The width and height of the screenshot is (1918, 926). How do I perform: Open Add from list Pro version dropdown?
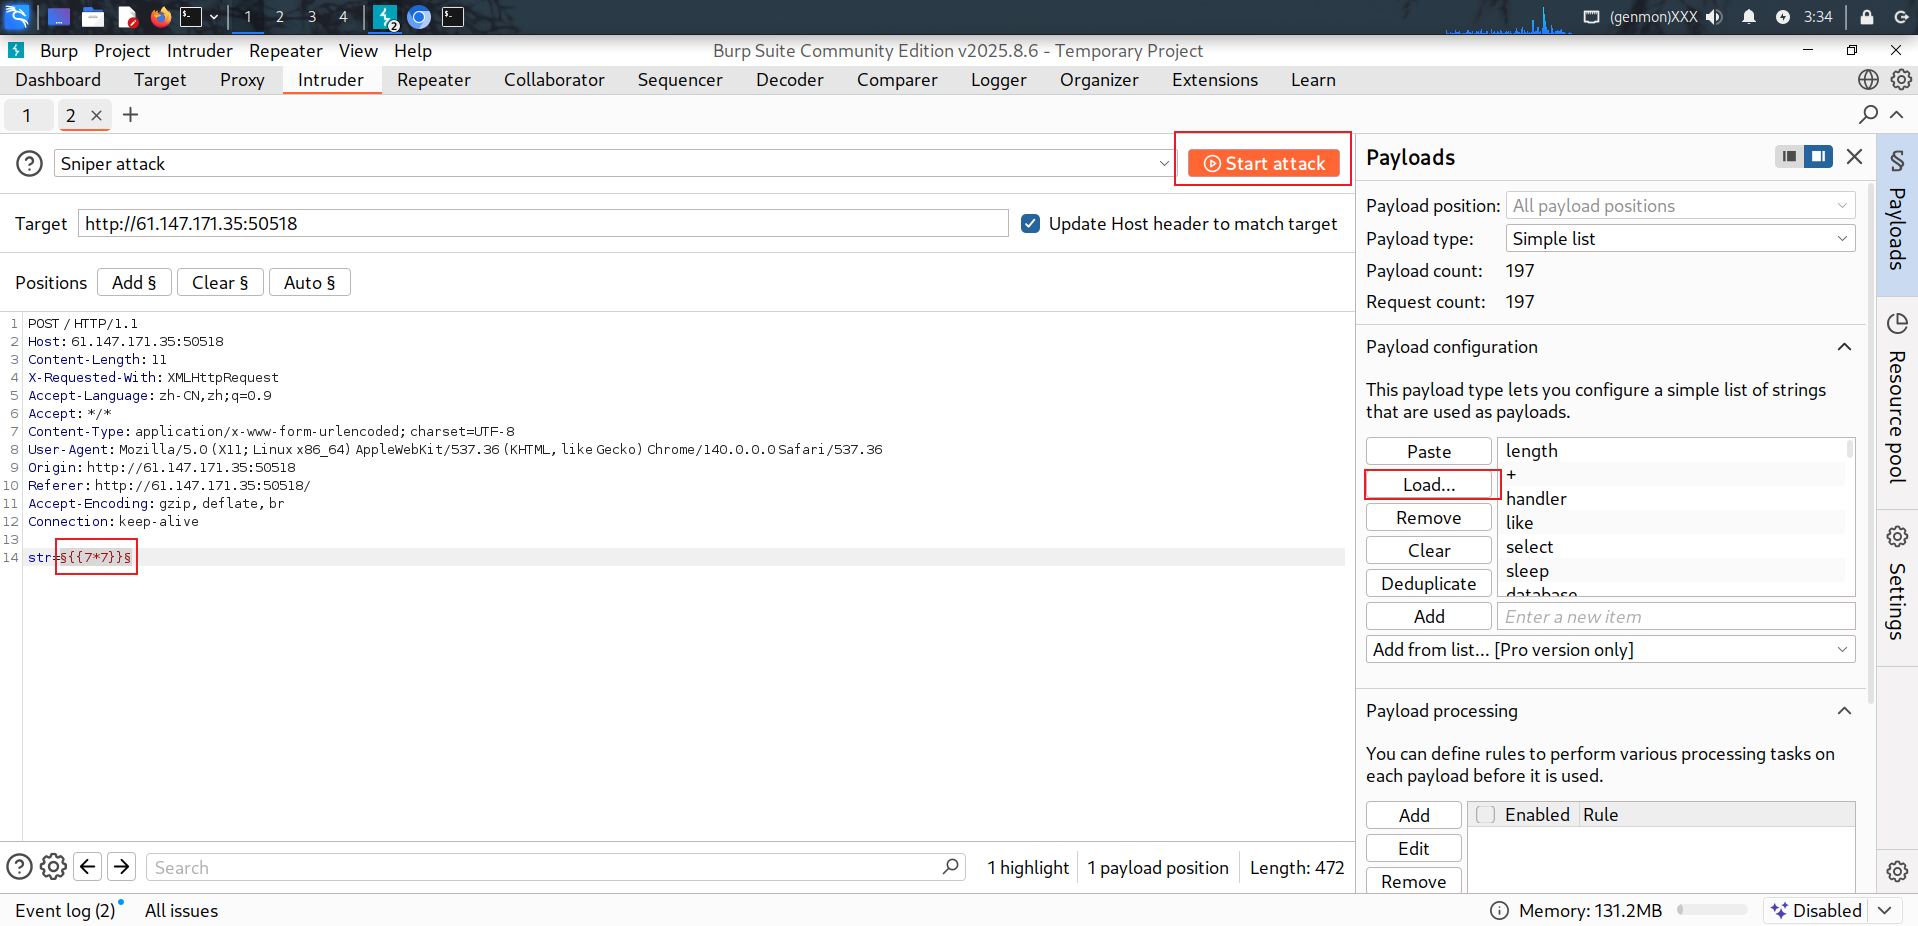click(1610, 649)
